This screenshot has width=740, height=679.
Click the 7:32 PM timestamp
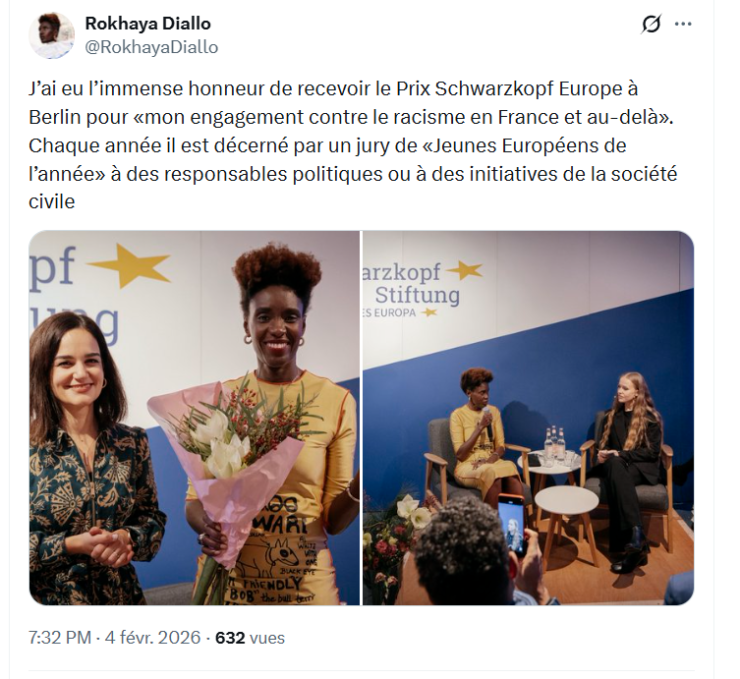tap(59, 637)
